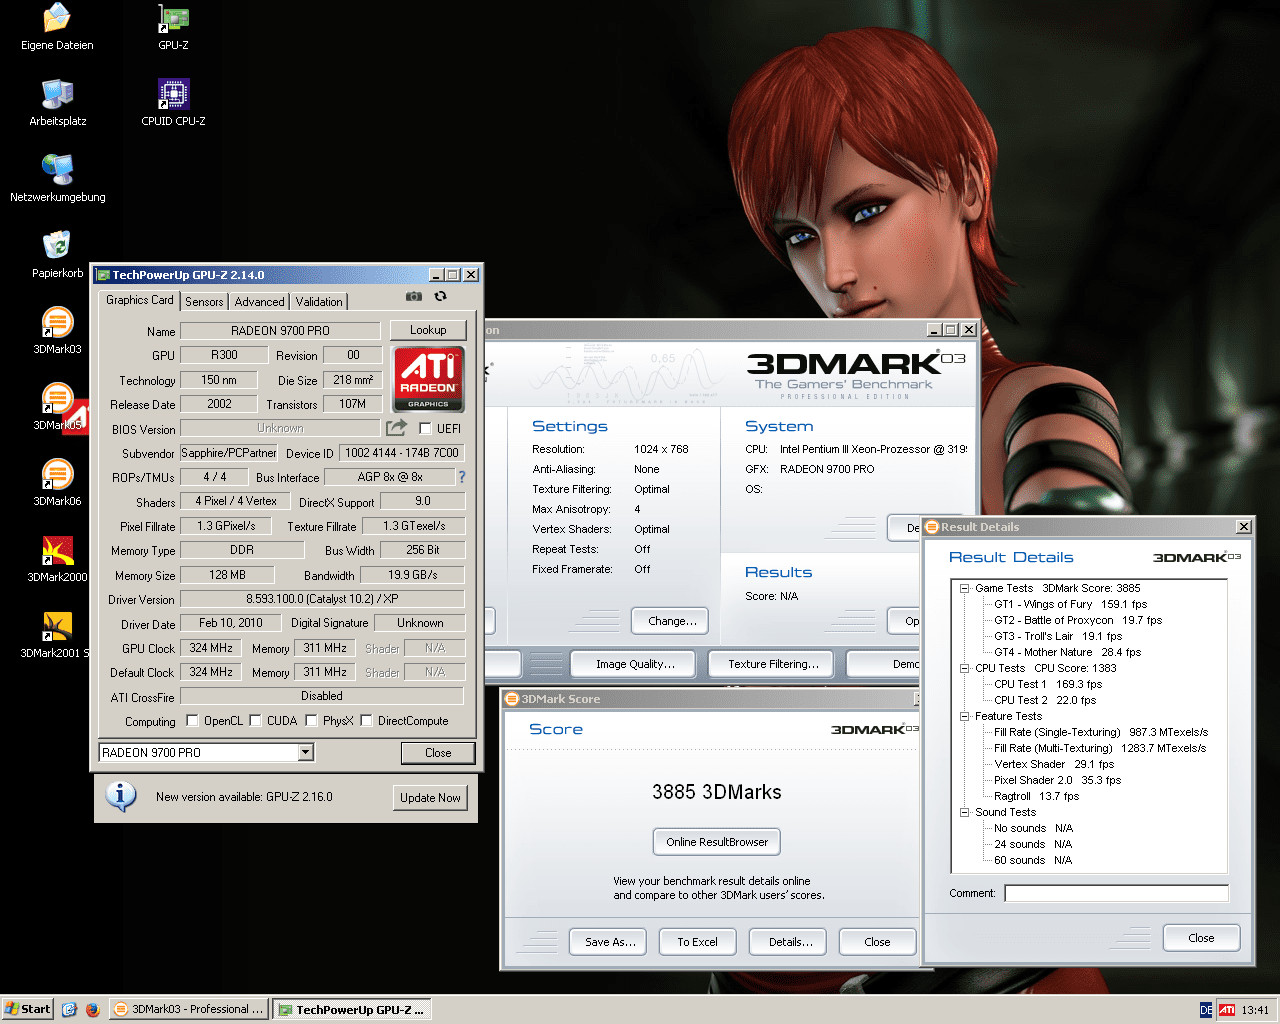This screenshot has height=1024, width=1280.
Task: Click the DE language indicator in tray
Action: tap(1206, 1010)
